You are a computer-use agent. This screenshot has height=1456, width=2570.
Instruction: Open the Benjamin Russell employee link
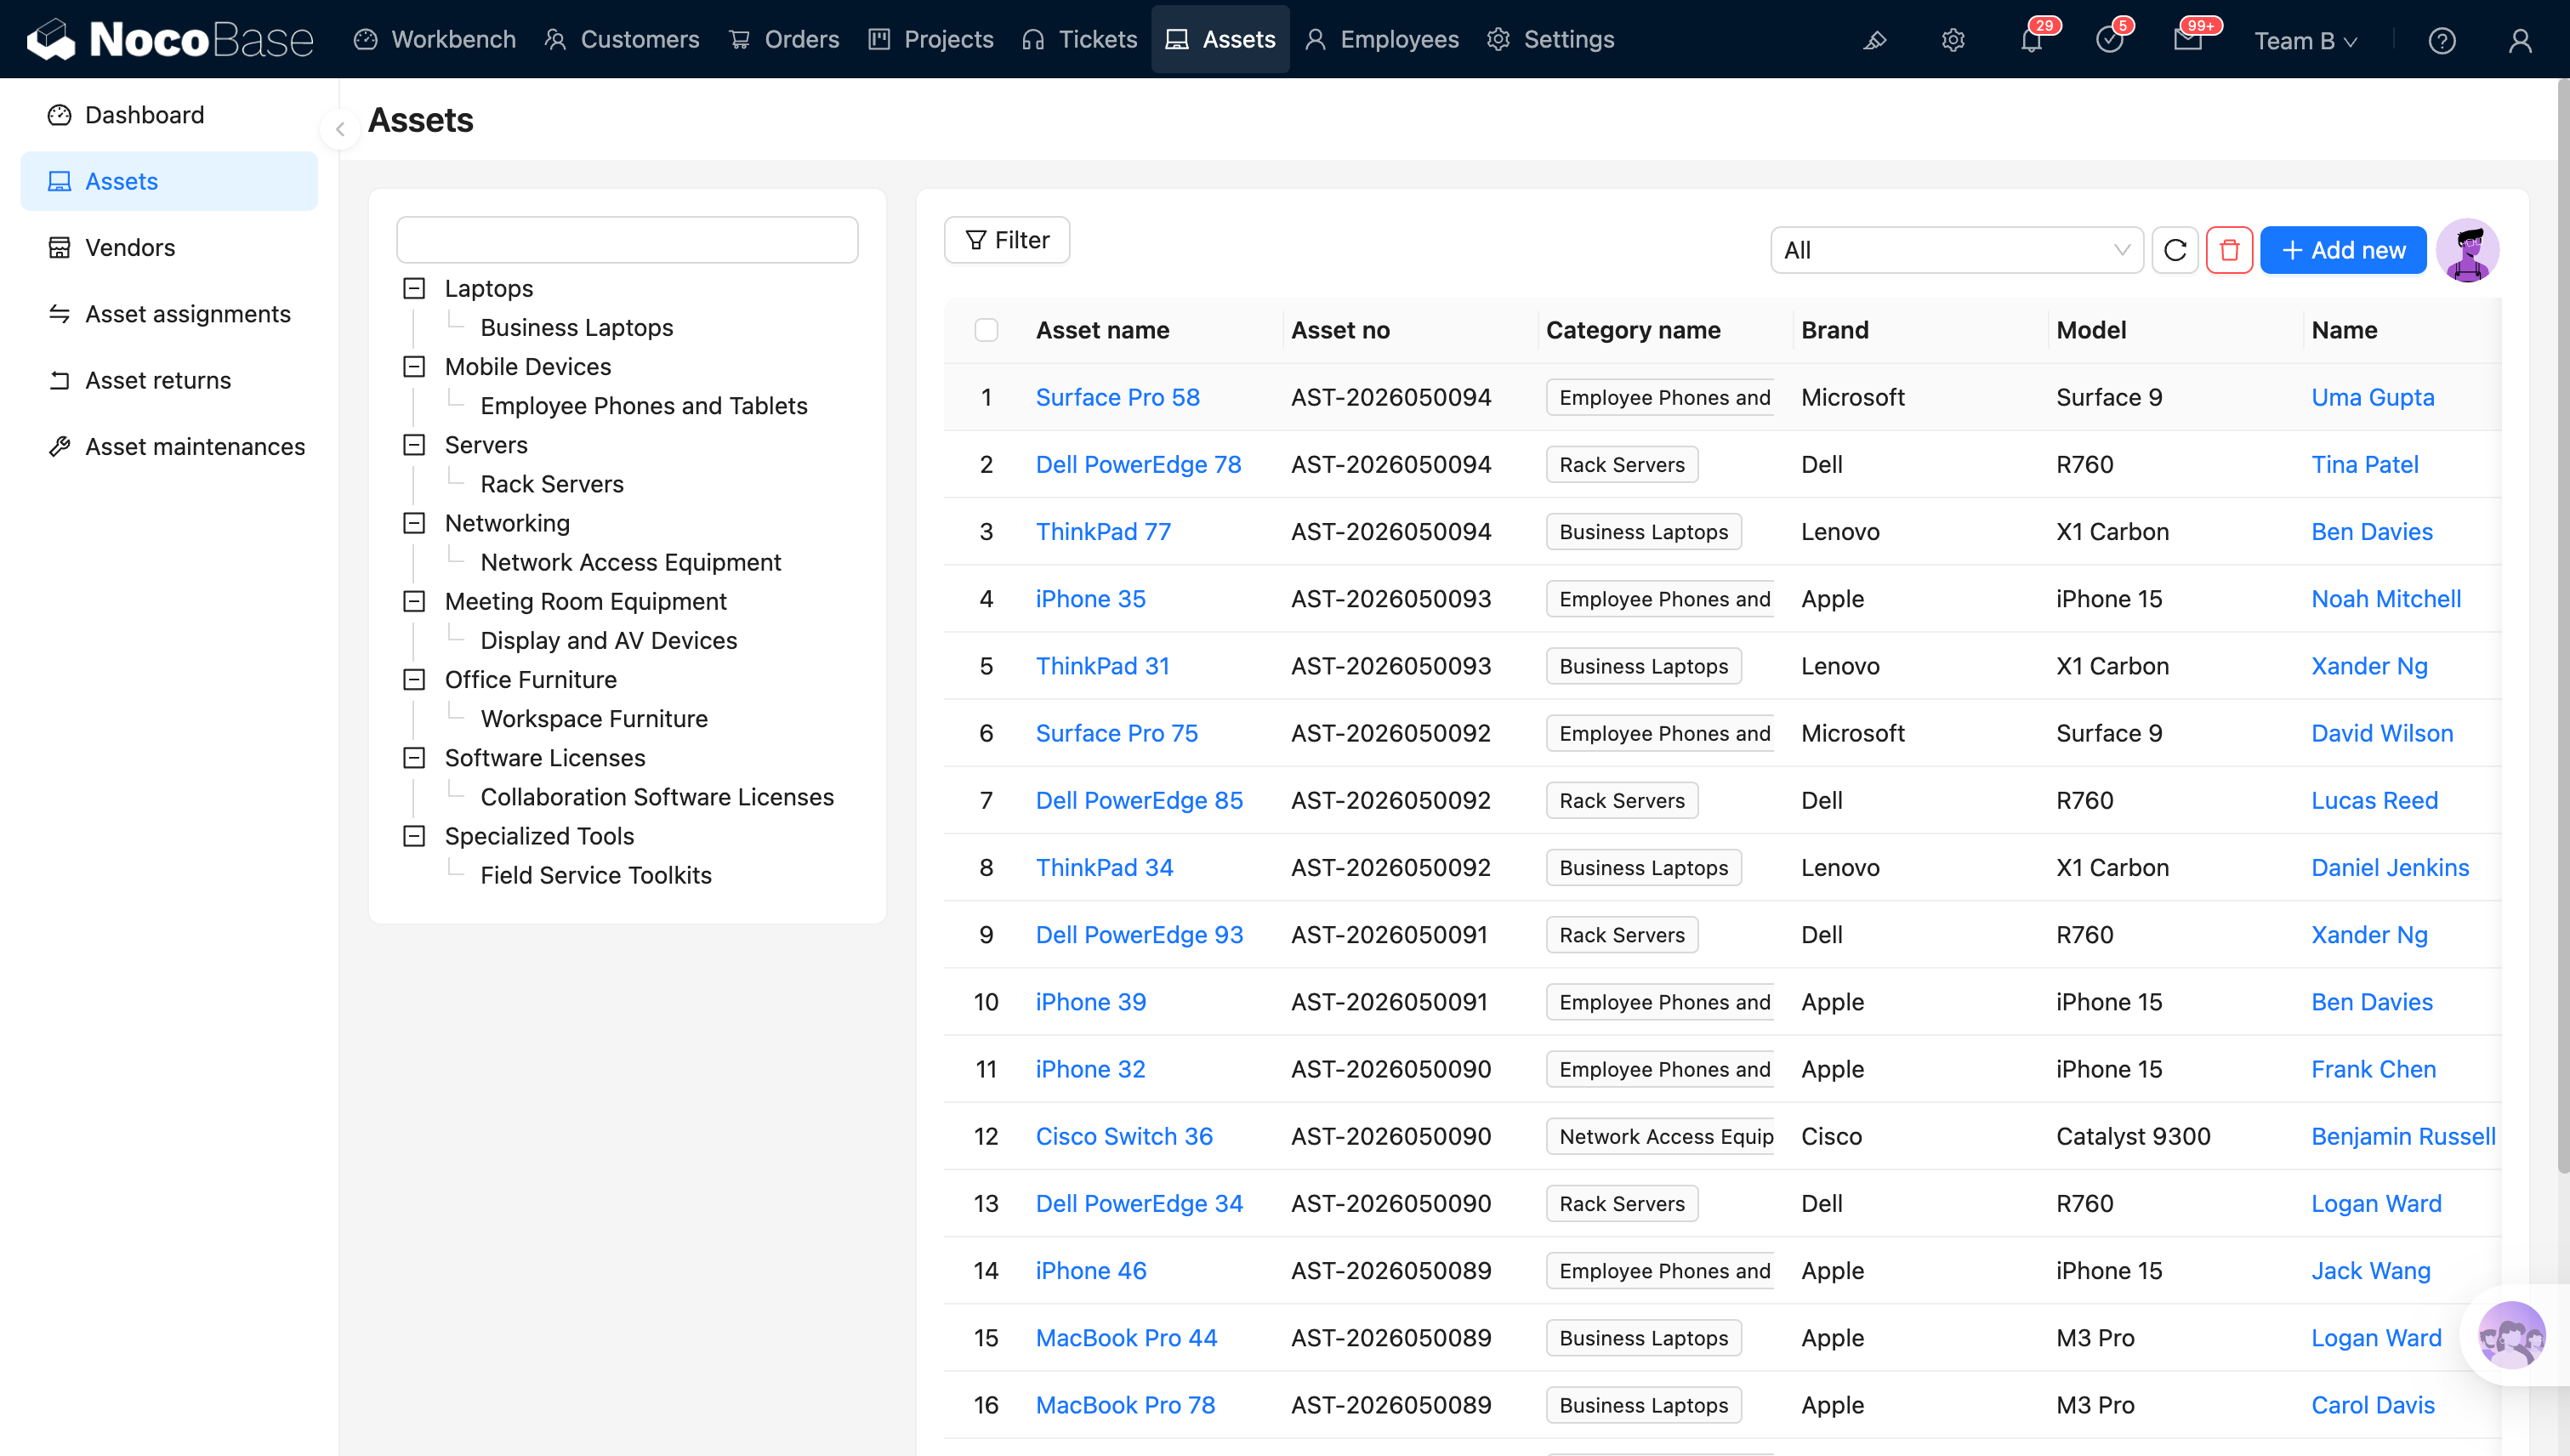[x=2403, y=1136]
